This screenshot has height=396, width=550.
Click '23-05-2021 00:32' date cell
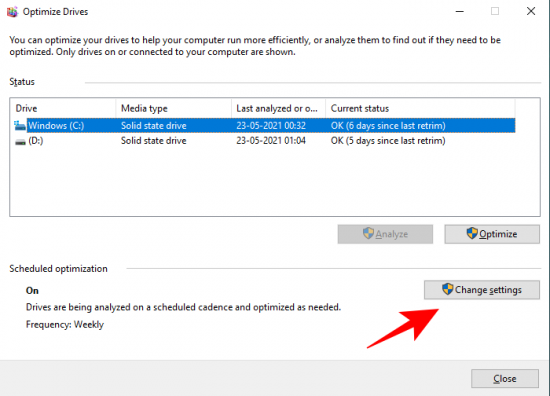(271, 126)
